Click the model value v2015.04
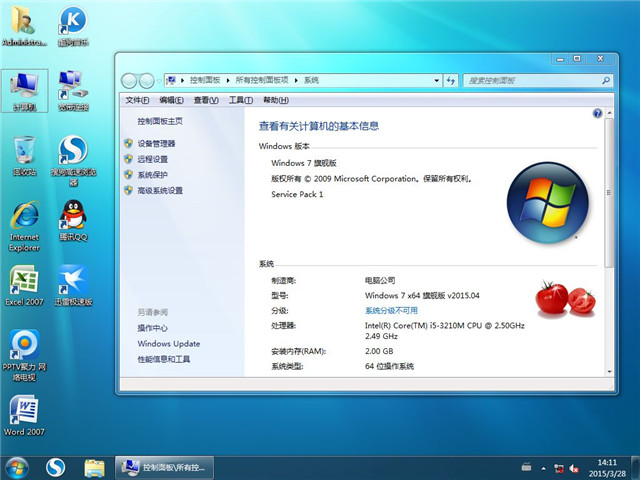This screenshot has height=480, width=640. pos(422,295)
